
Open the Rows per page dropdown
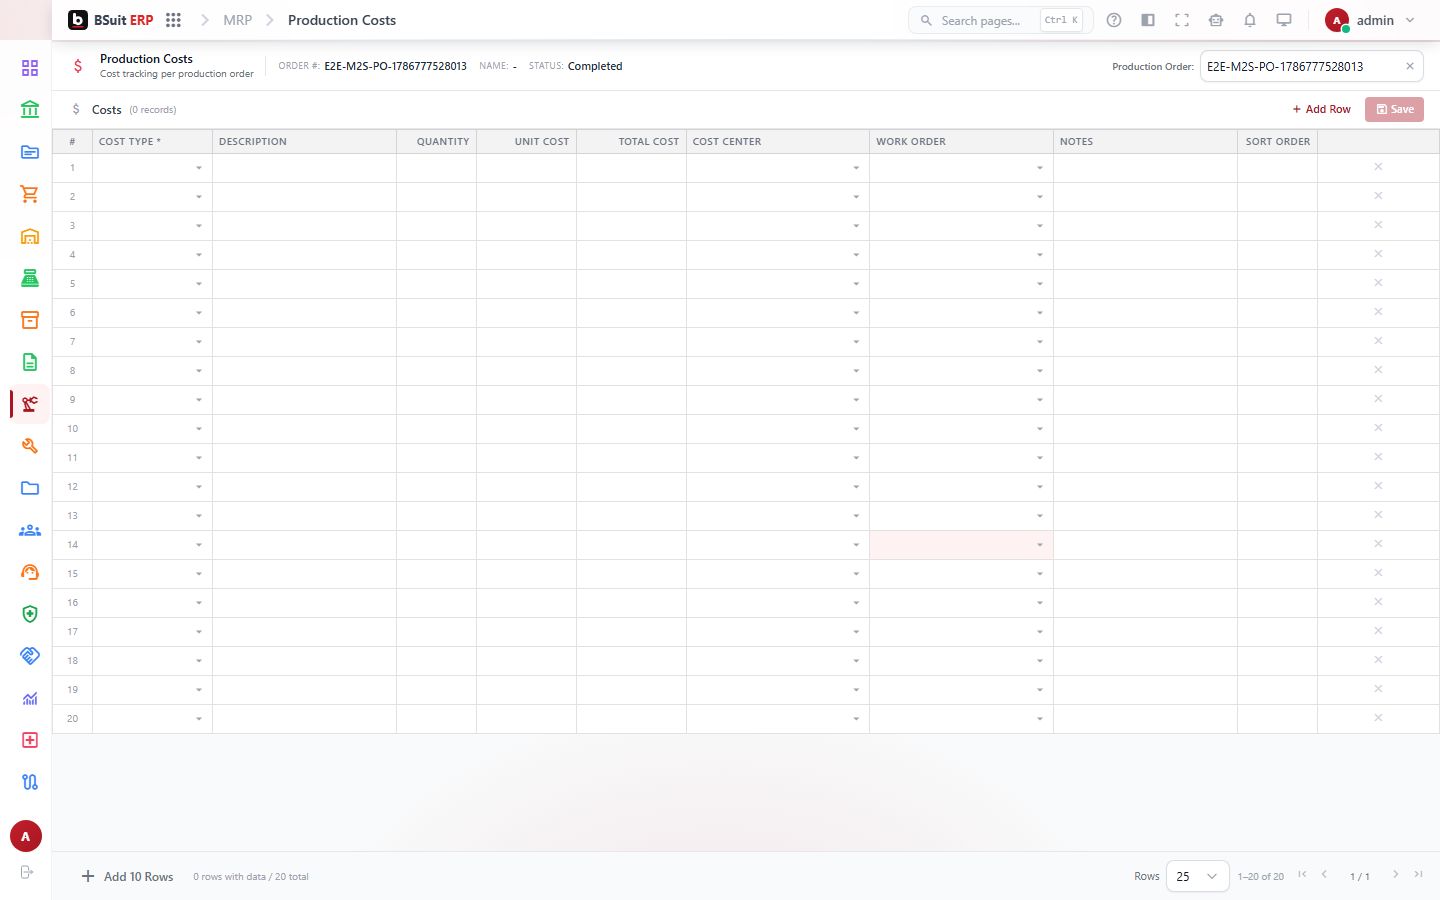tap(1197, 876)
